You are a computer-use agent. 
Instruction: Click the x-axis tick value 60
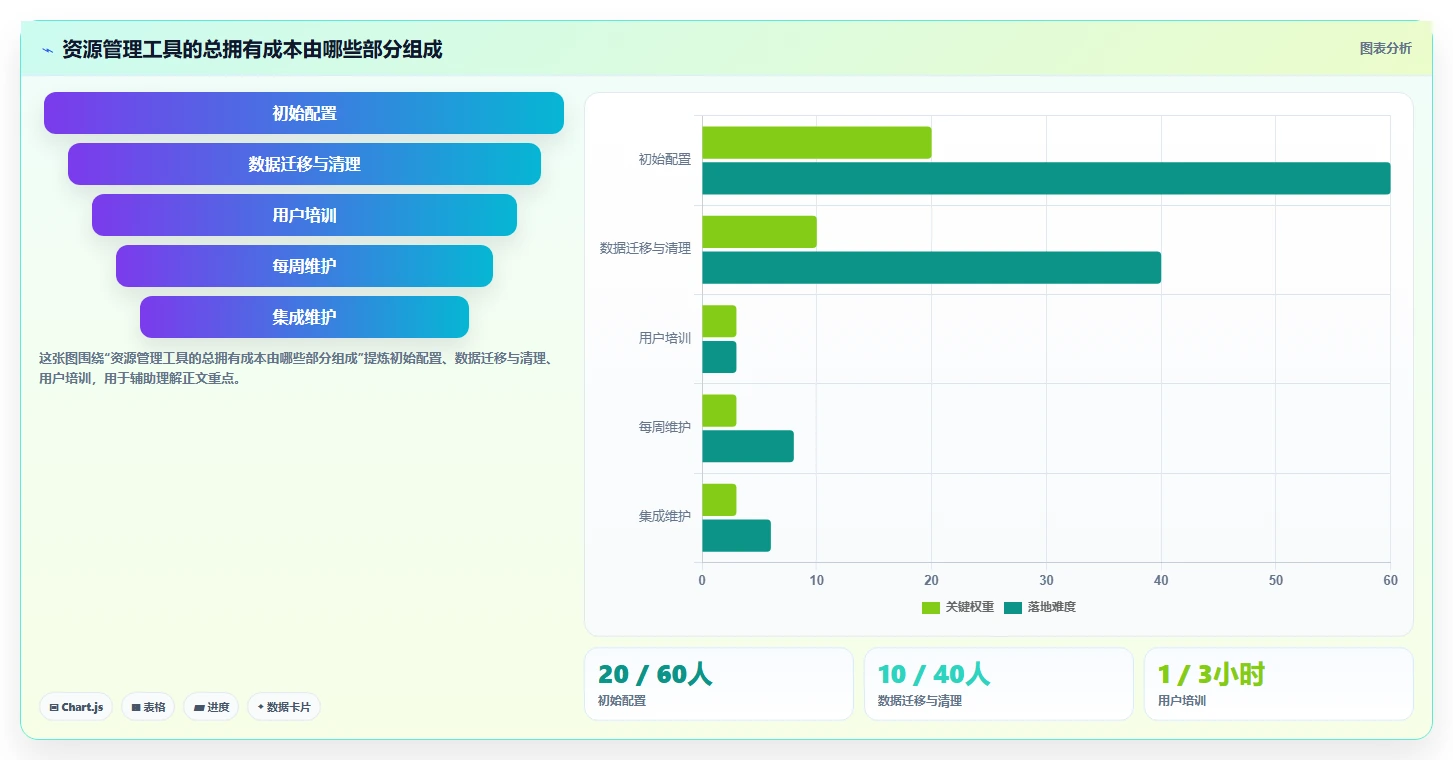pos(1390,581)
